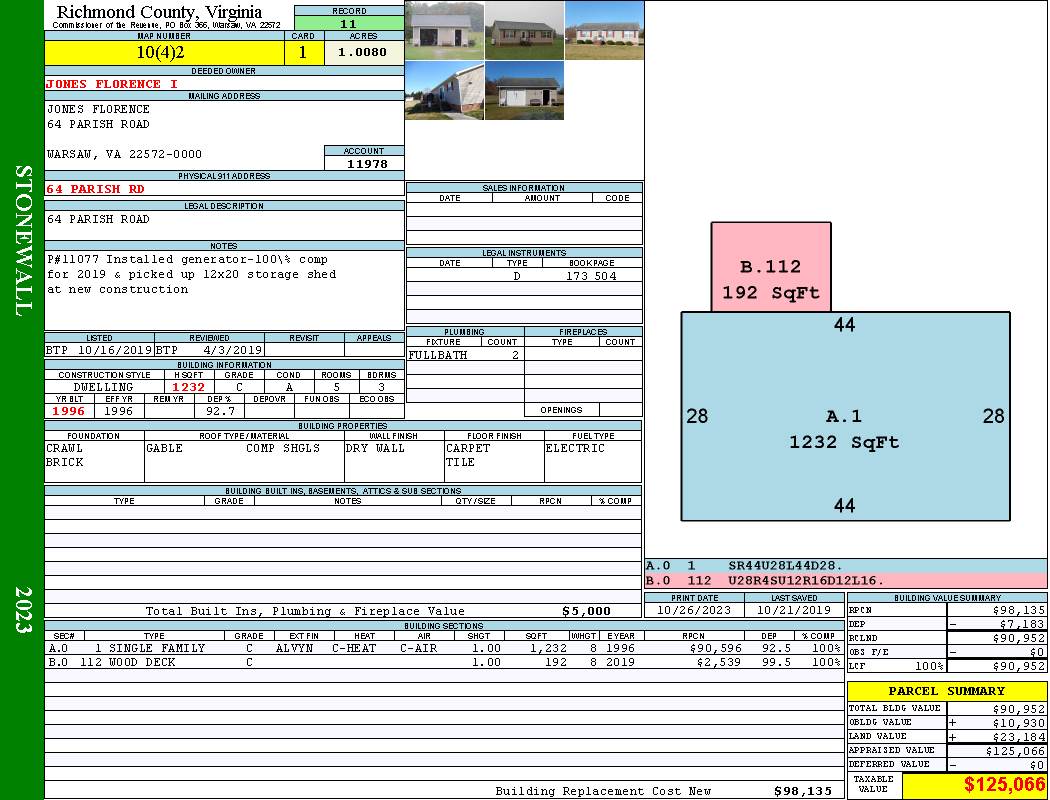Viewport: 1050px width, 800px height.
Task: Open the middle top-row house photo
Action: pyautogui.click(x=524, y=31)
